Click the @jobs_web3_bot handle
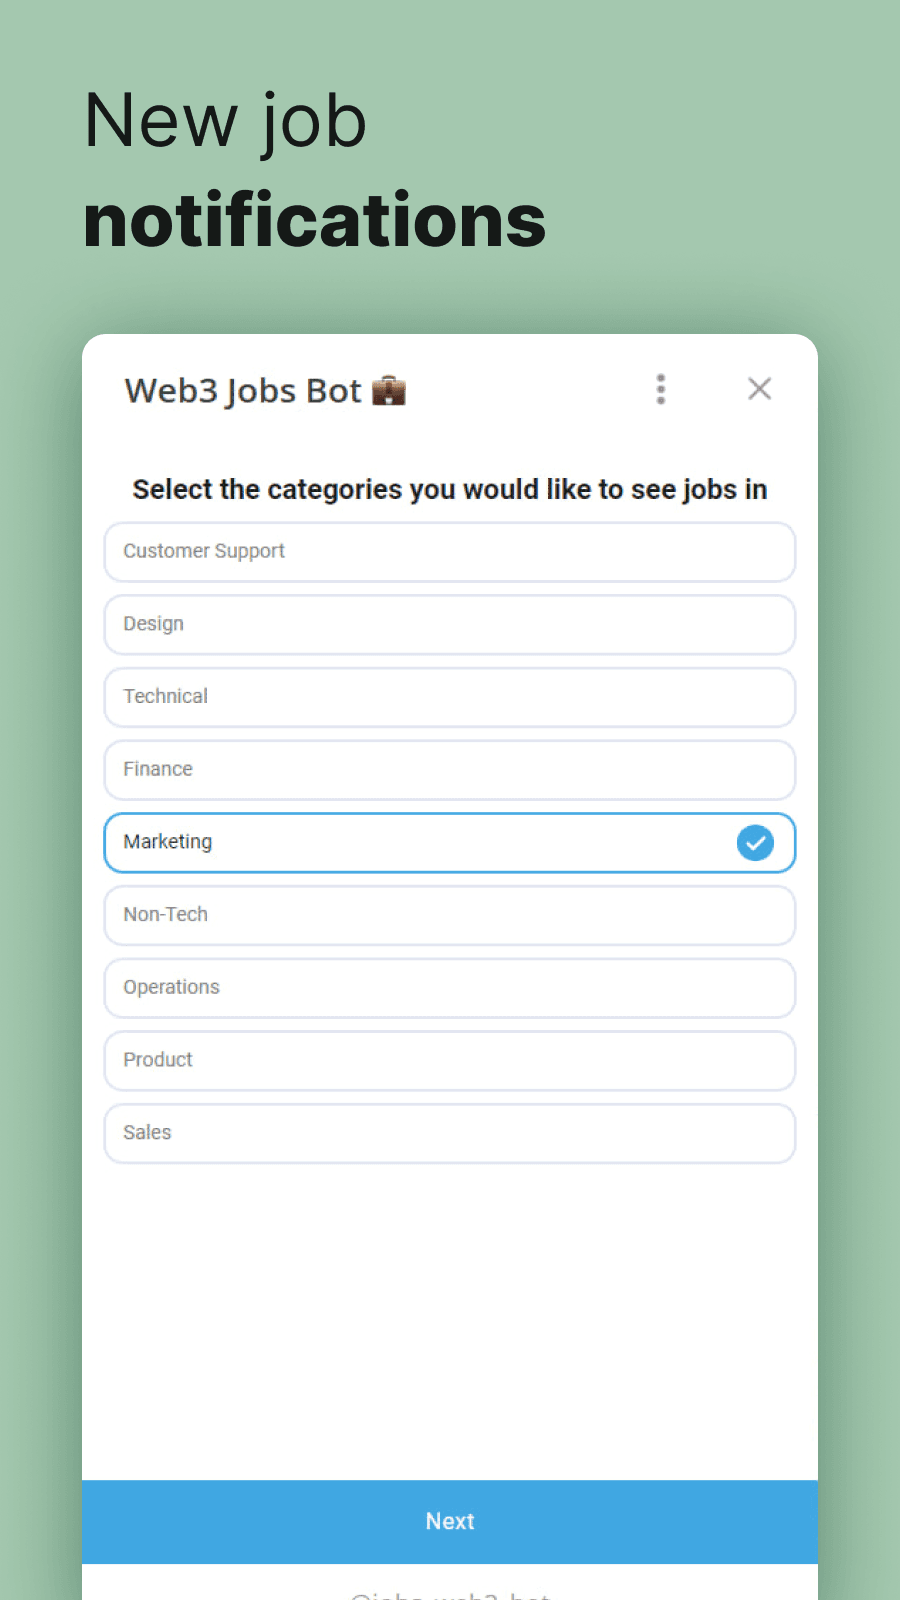The width and height of the screenshot is (900, 1600). coord(450,1595)
